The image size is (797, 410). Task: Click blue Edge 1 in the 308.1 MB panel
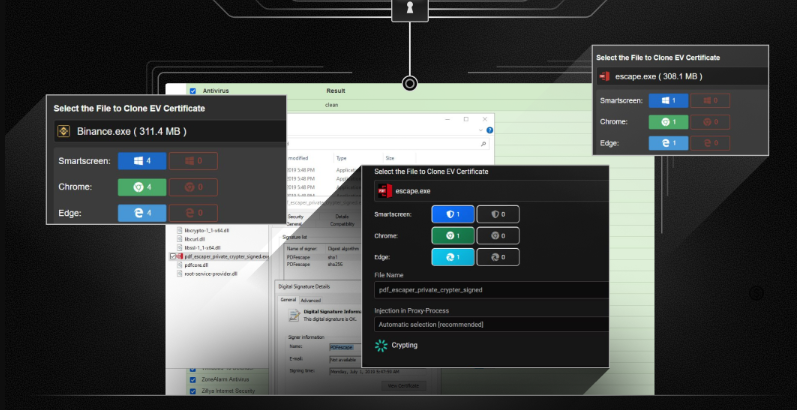pos(668,143)
